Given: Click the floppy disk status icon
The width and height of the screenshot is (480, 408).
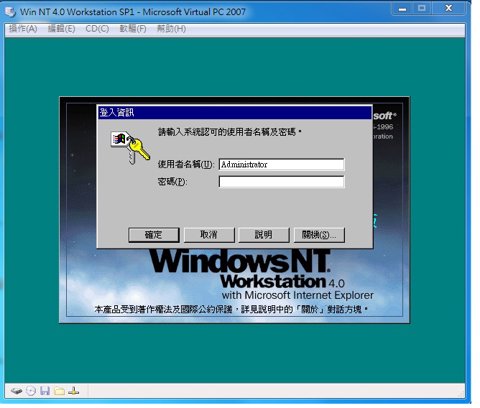Looking at the screenshot, I should tap(45, 391).
